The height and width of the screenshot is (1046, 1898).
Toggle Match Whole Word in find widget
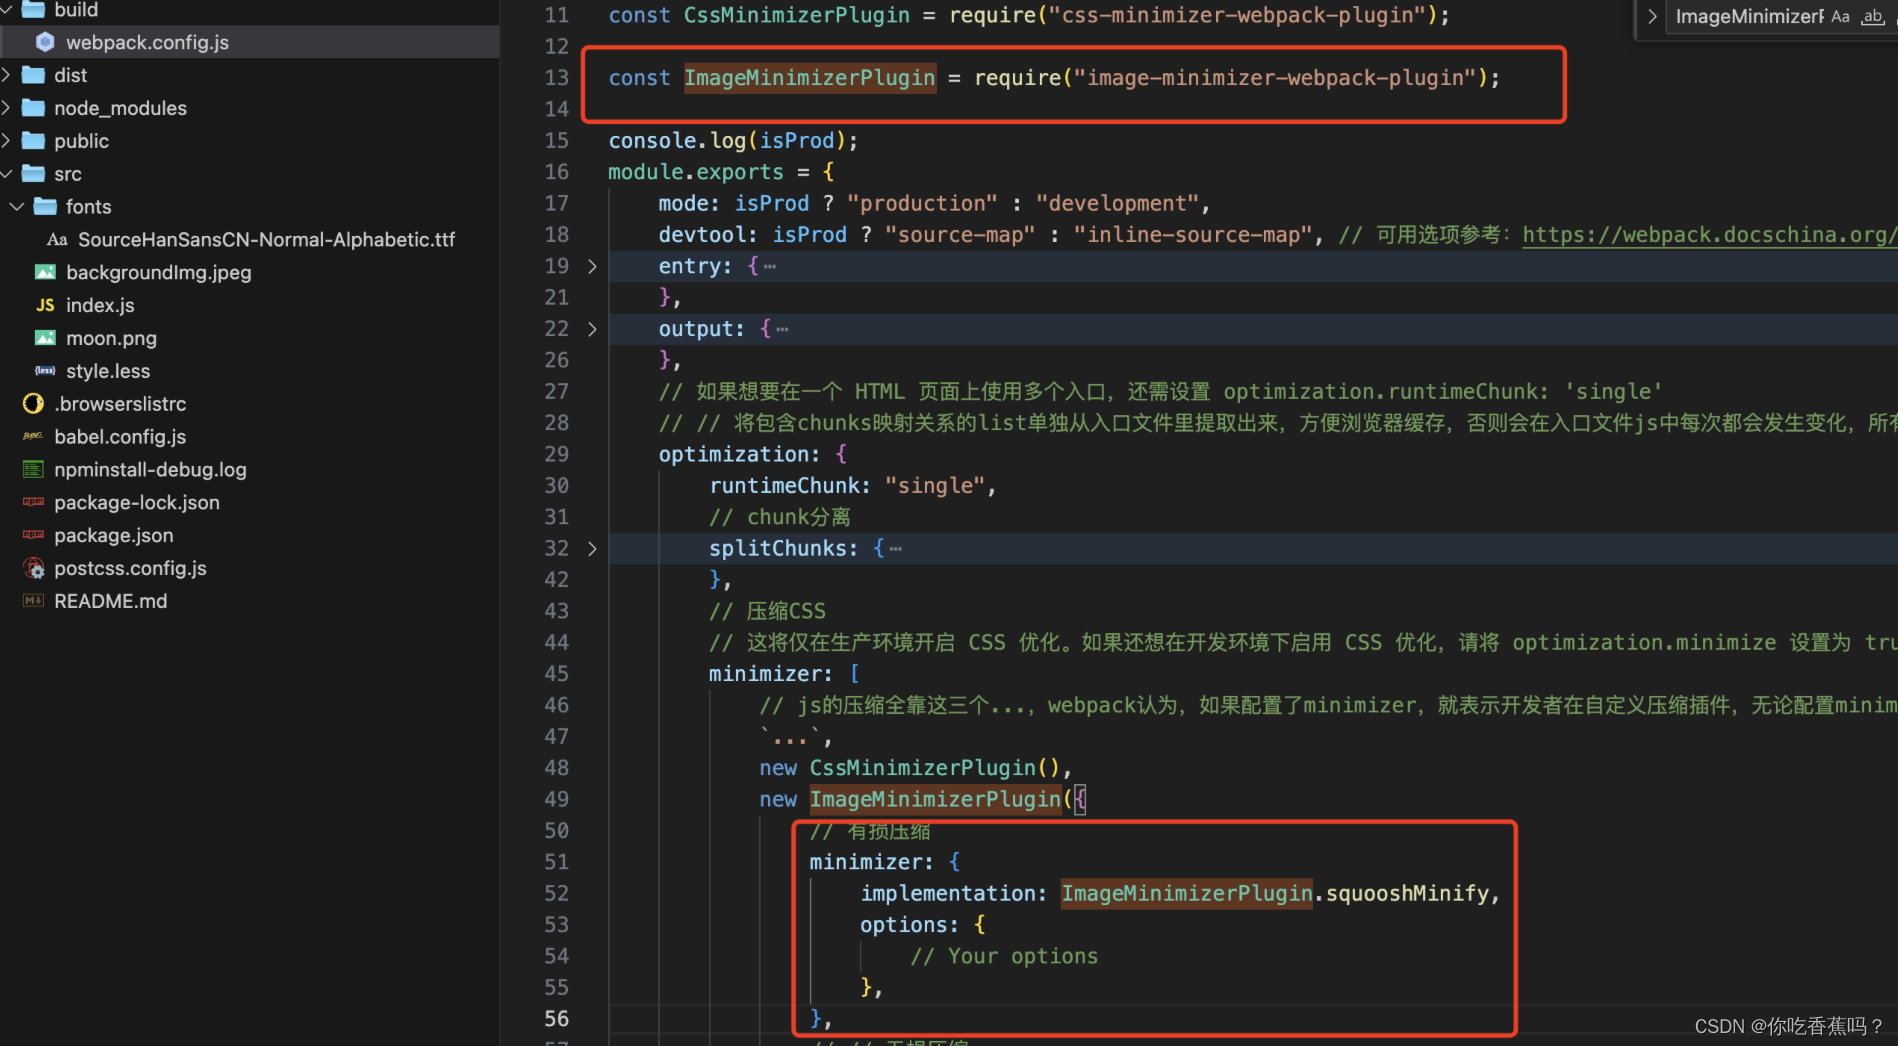coord(1872,16)
